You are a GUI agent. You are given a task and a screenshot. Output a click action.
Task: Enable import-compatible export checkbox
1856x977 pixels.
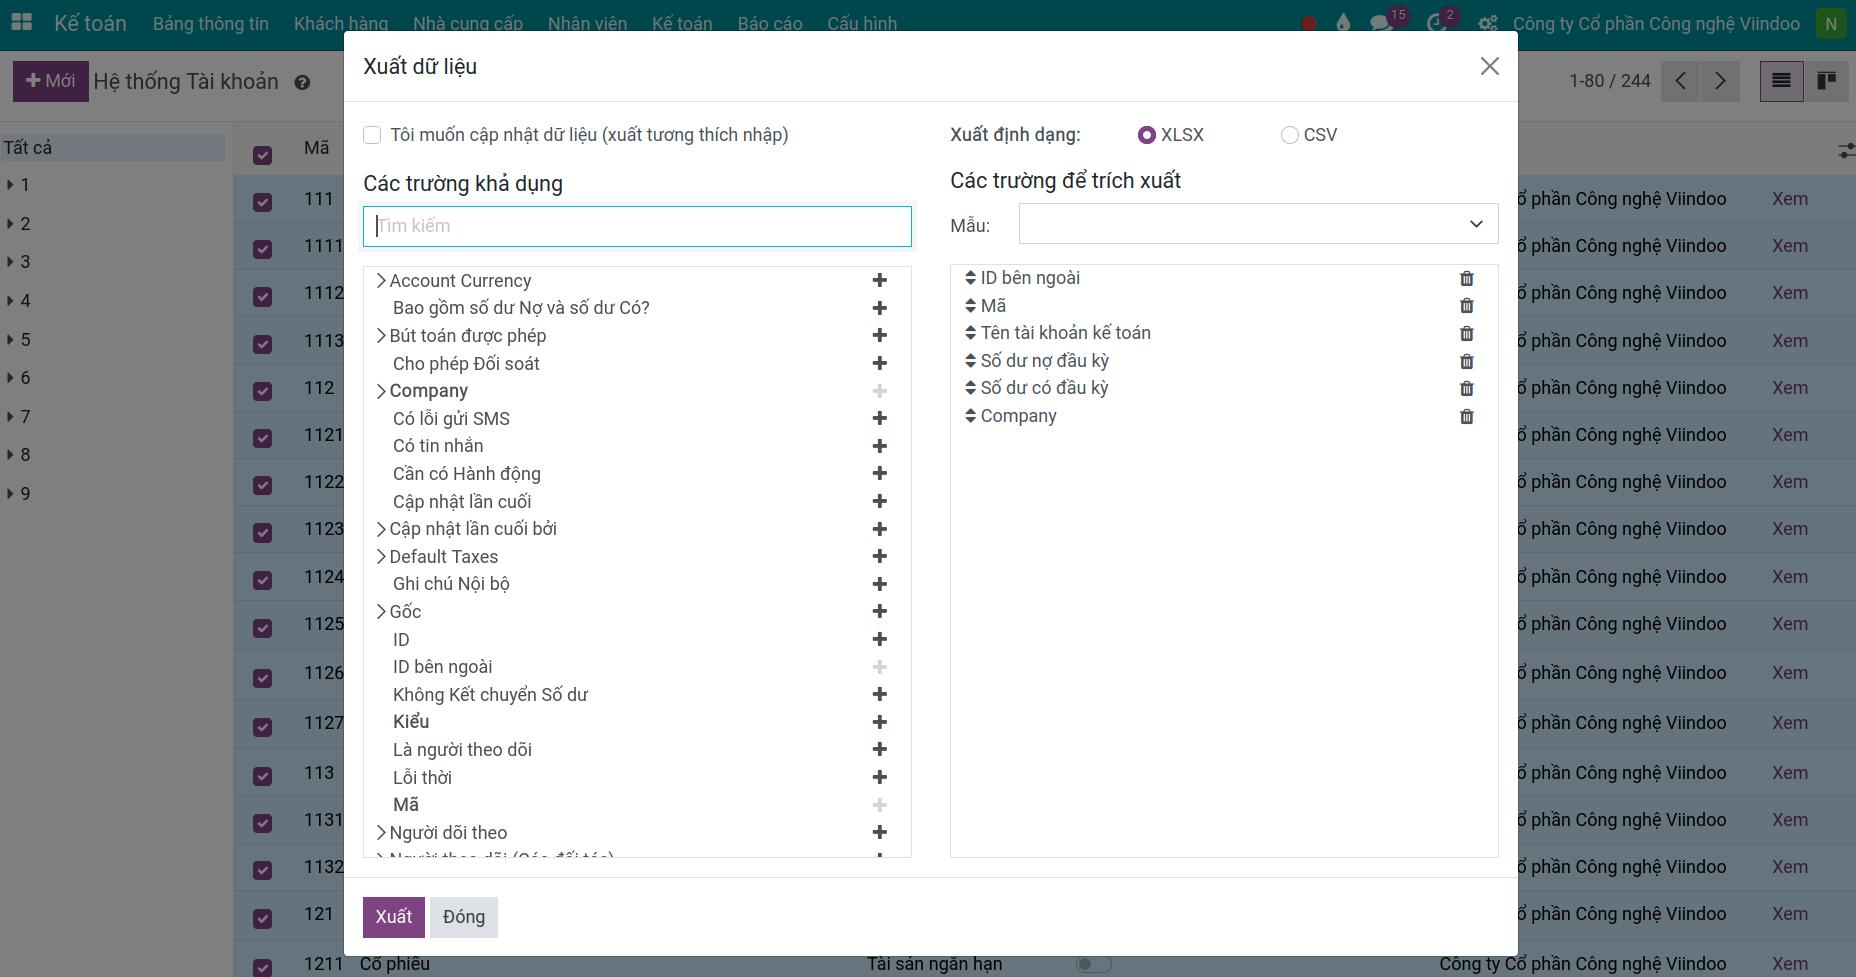coord(372,135)
